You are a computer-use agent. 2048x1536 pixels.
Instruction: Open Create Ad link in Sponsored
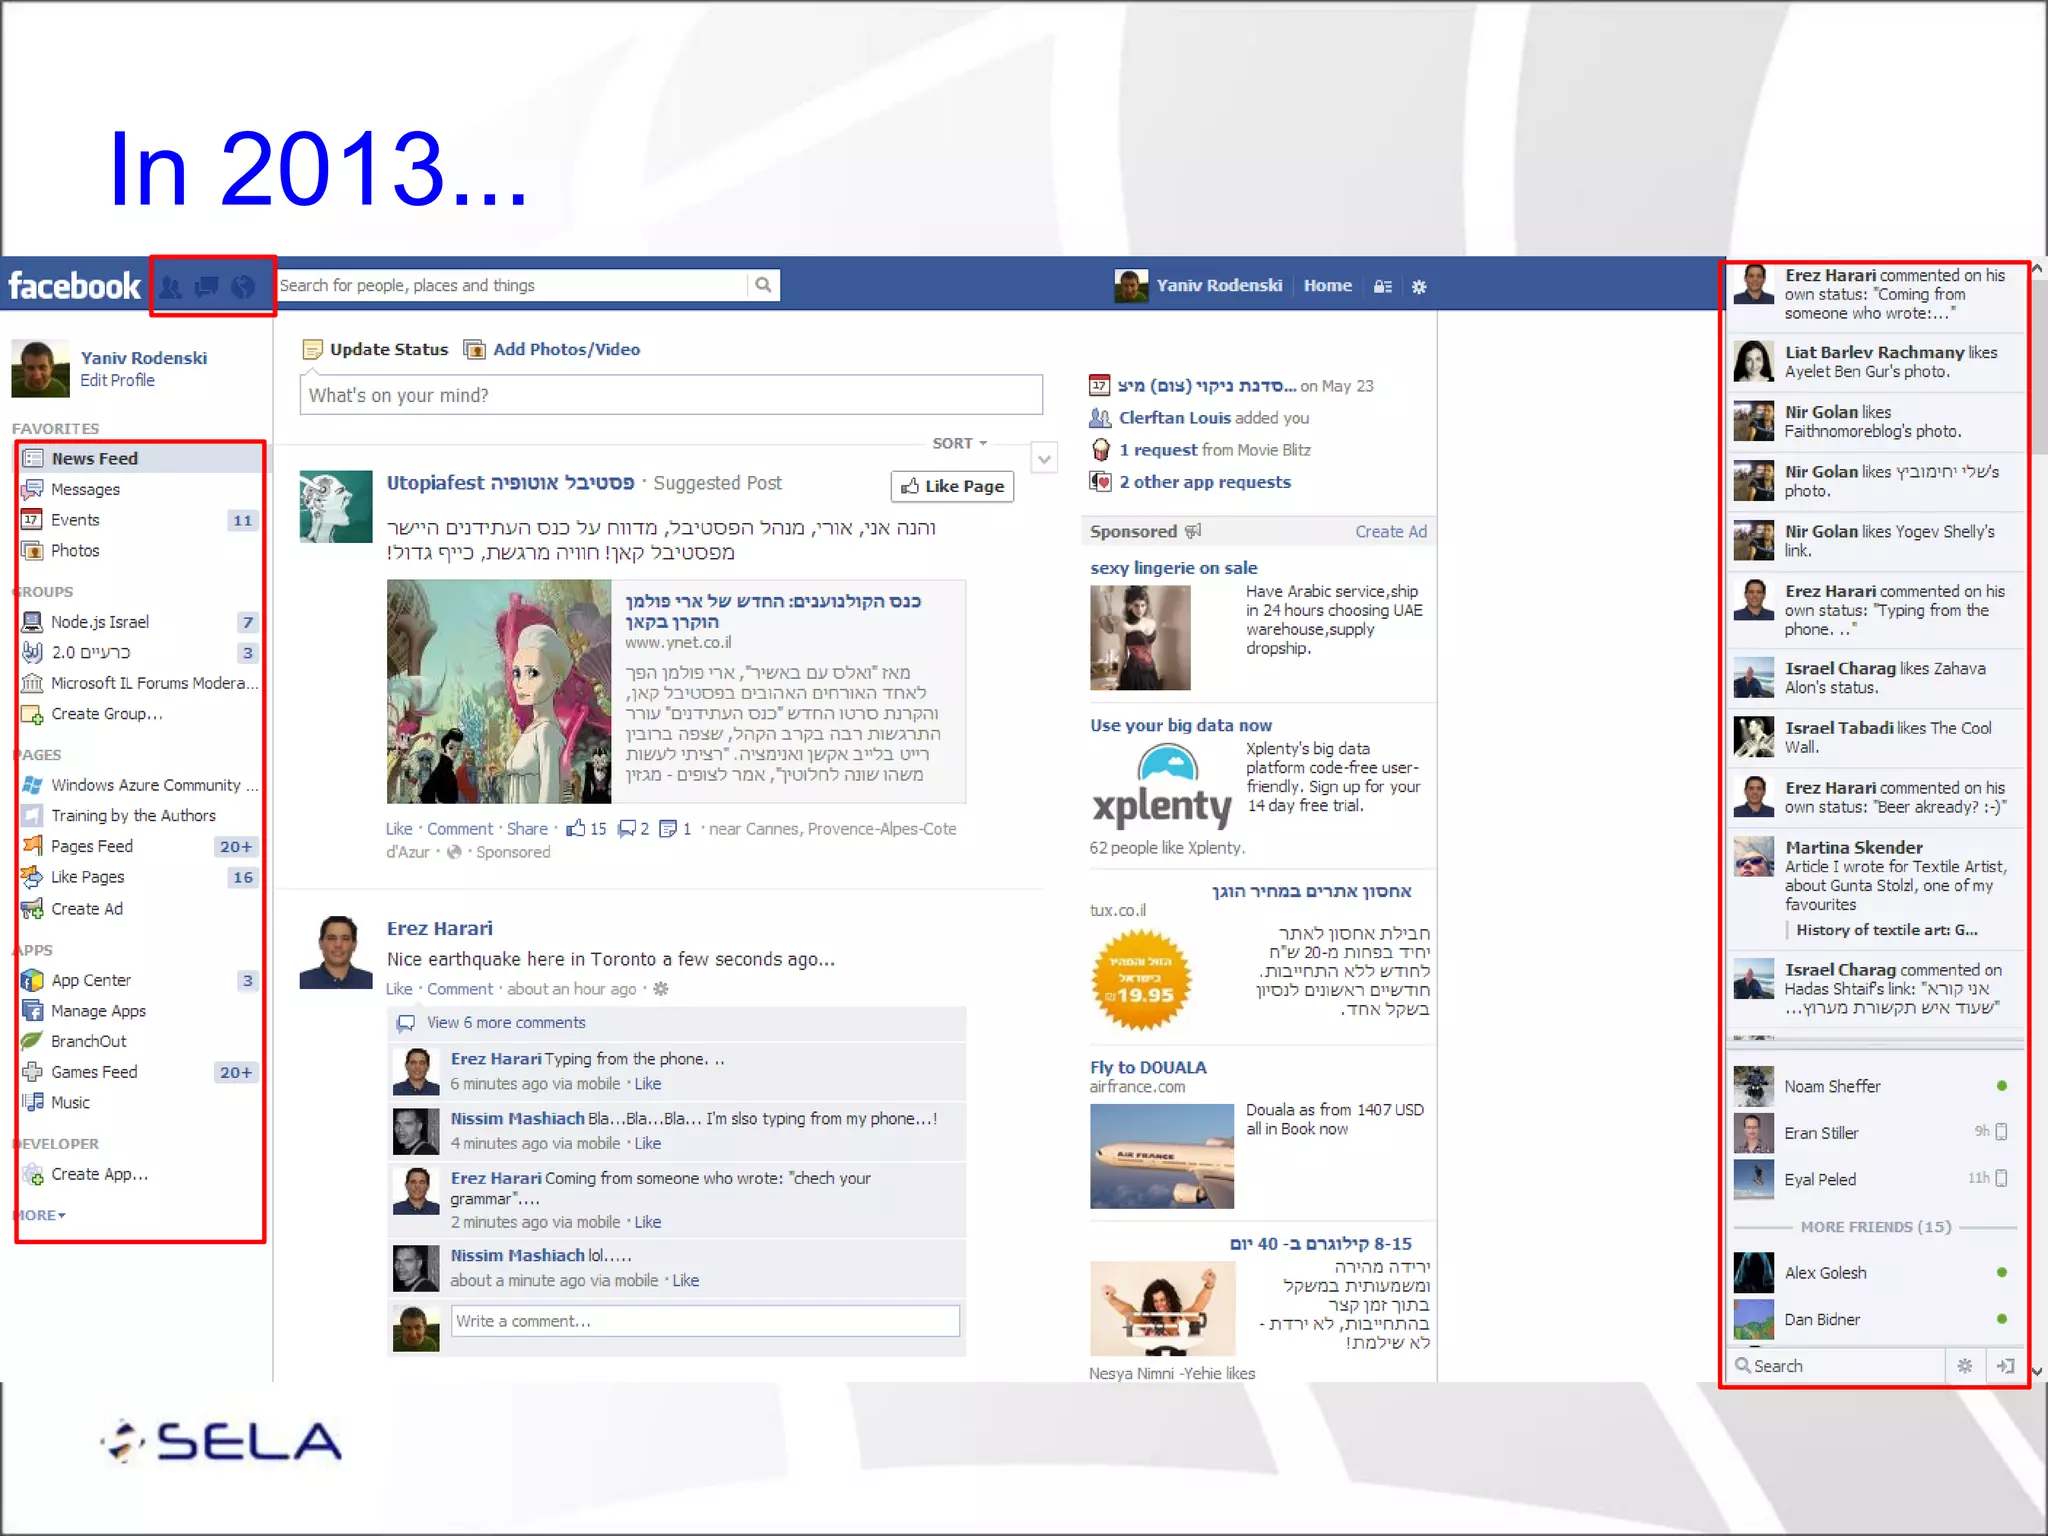tap(1390, 532)
